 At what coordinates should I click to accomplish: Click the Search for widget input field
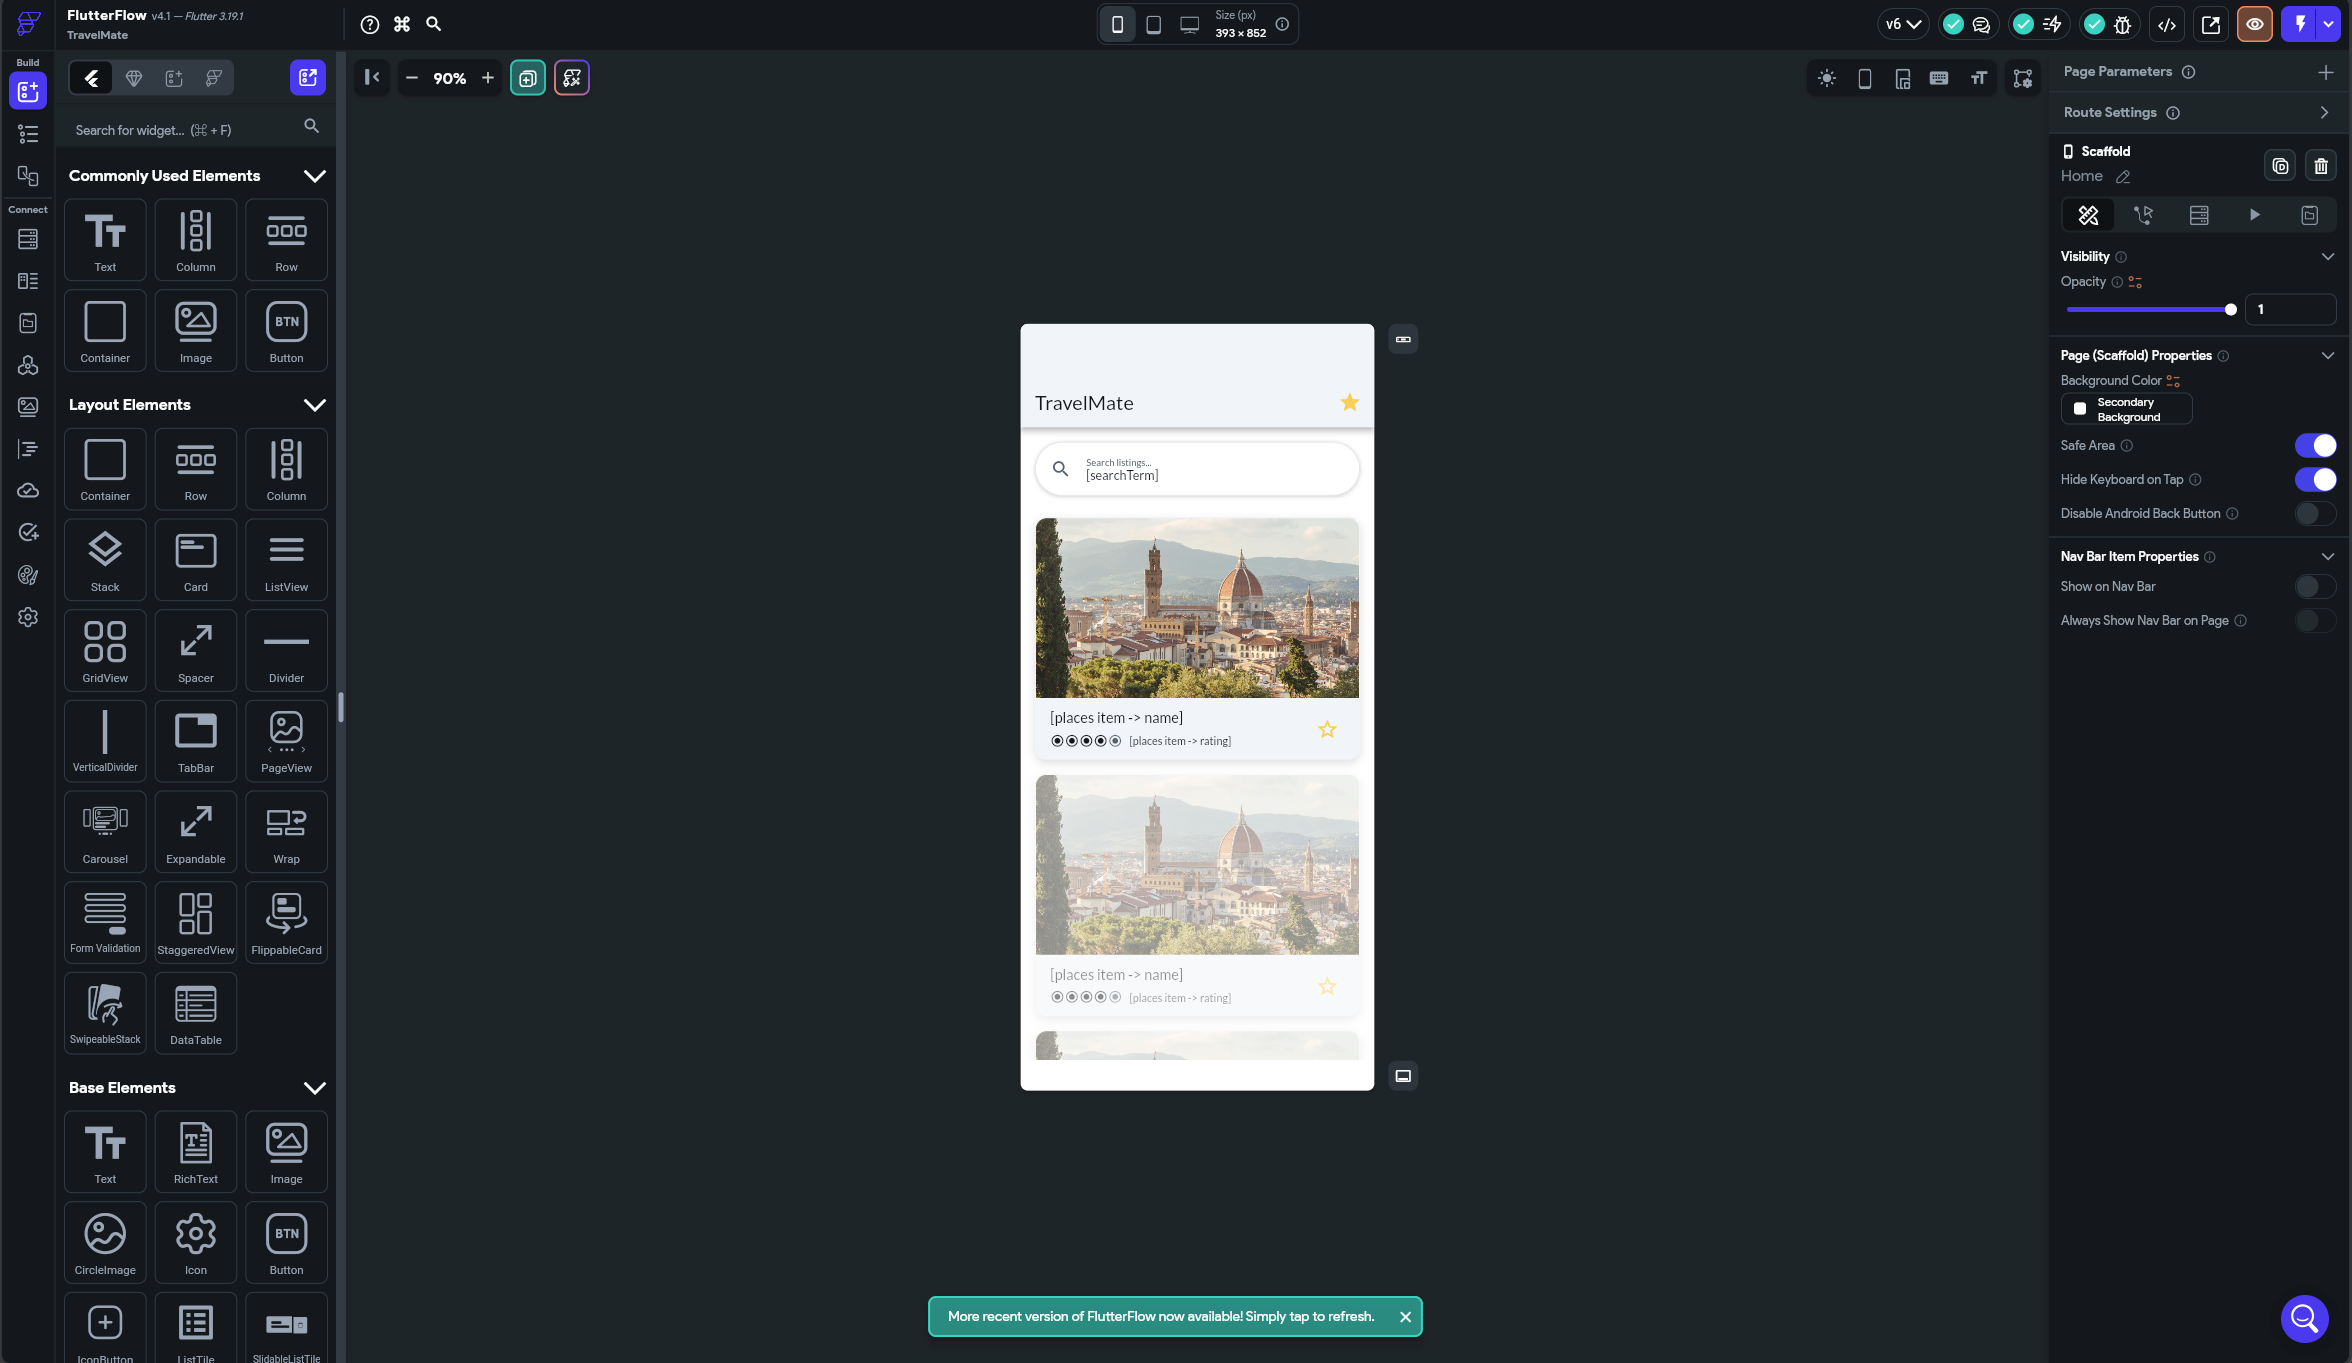[x=186, y=130]
